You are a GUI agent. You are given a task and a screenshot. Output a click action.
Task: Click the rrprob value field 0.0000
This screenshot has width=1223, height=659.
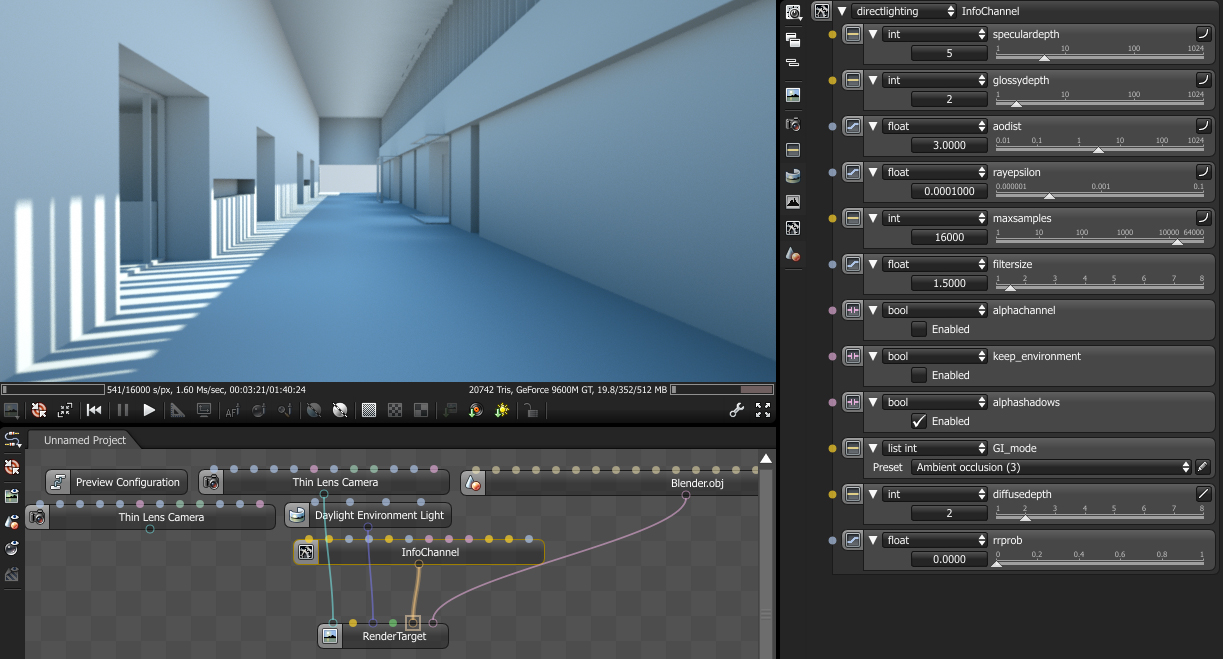(949, 559)
